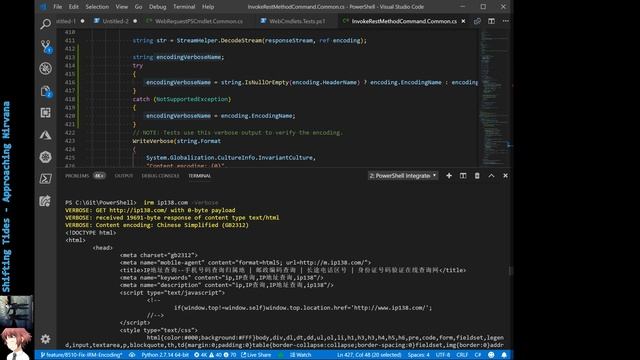Click terminal command 'irm ip138.com'
Screen dimensions: 640x360
(x=165, y=202)
